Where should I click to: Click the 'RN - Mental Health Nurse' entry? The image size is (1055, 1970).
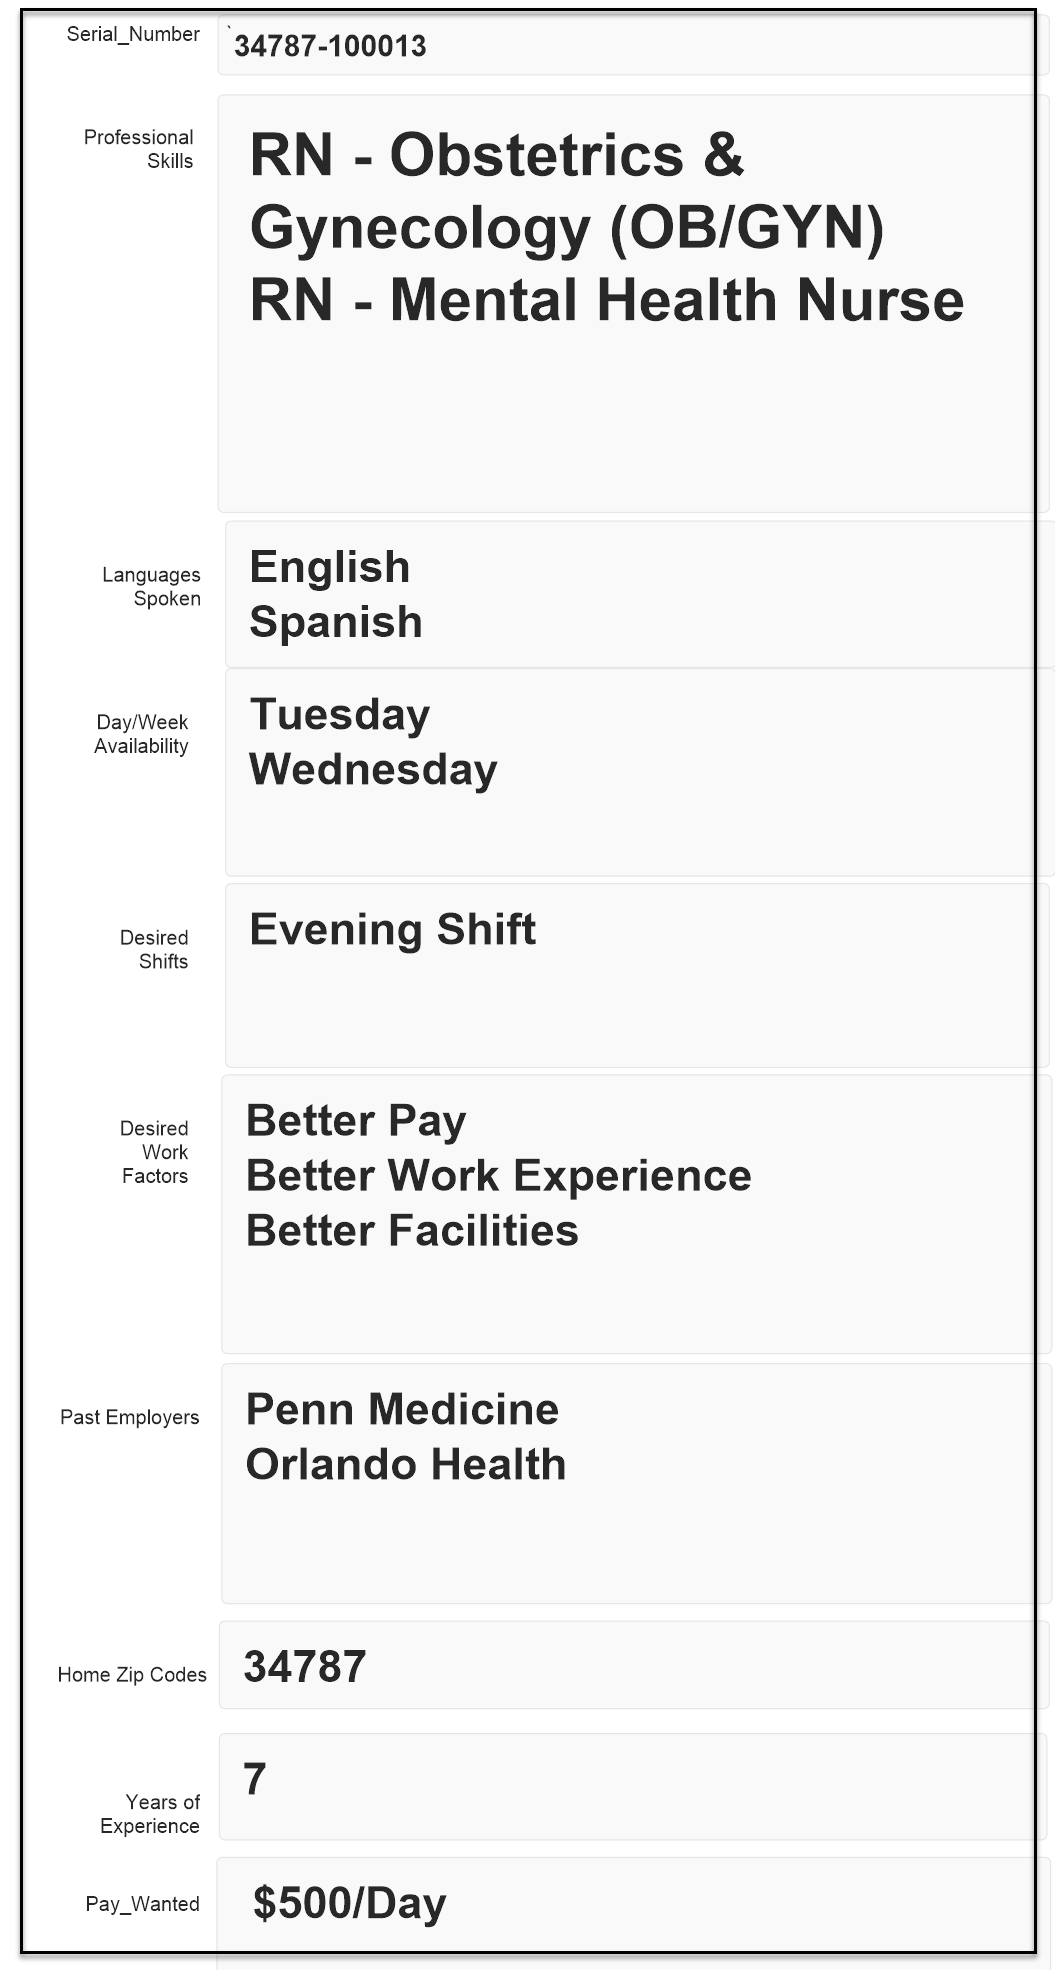coord(606,300)
